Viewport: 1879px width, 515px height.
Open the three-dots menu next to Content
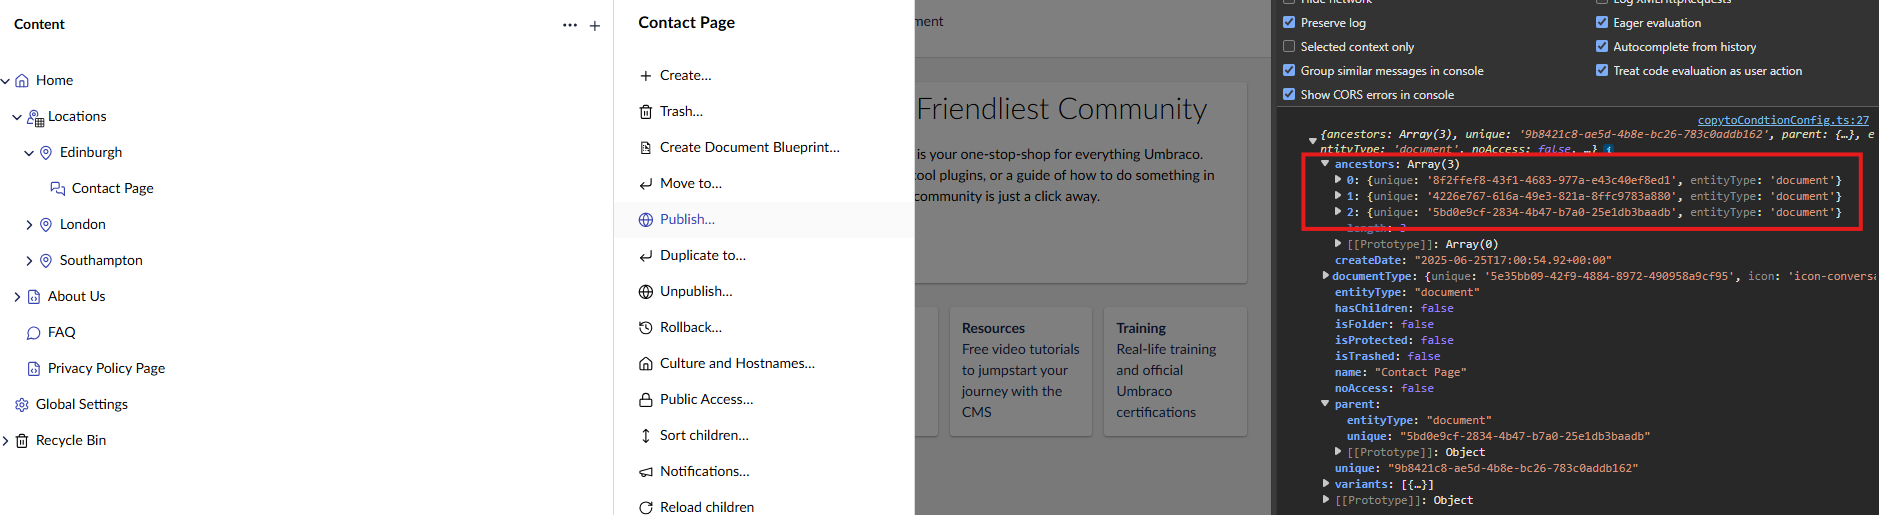570,25
